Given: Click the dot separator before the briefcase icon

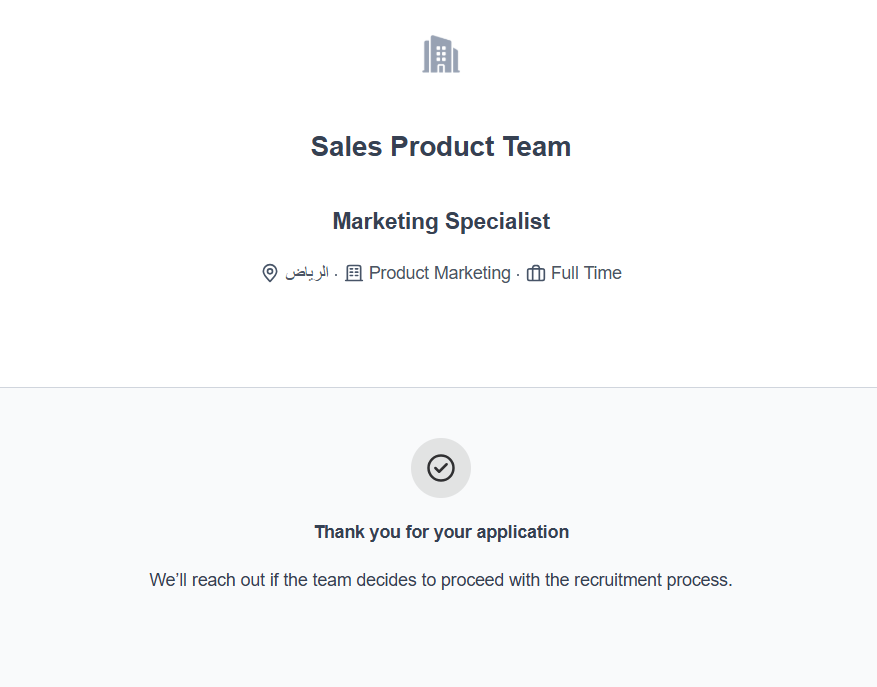Looking at the screenshot, I should (518, 274).
